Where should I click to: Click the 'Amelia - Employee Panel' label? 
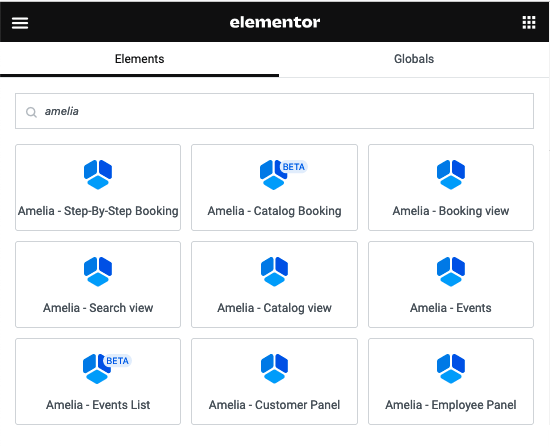click(451, 405)
